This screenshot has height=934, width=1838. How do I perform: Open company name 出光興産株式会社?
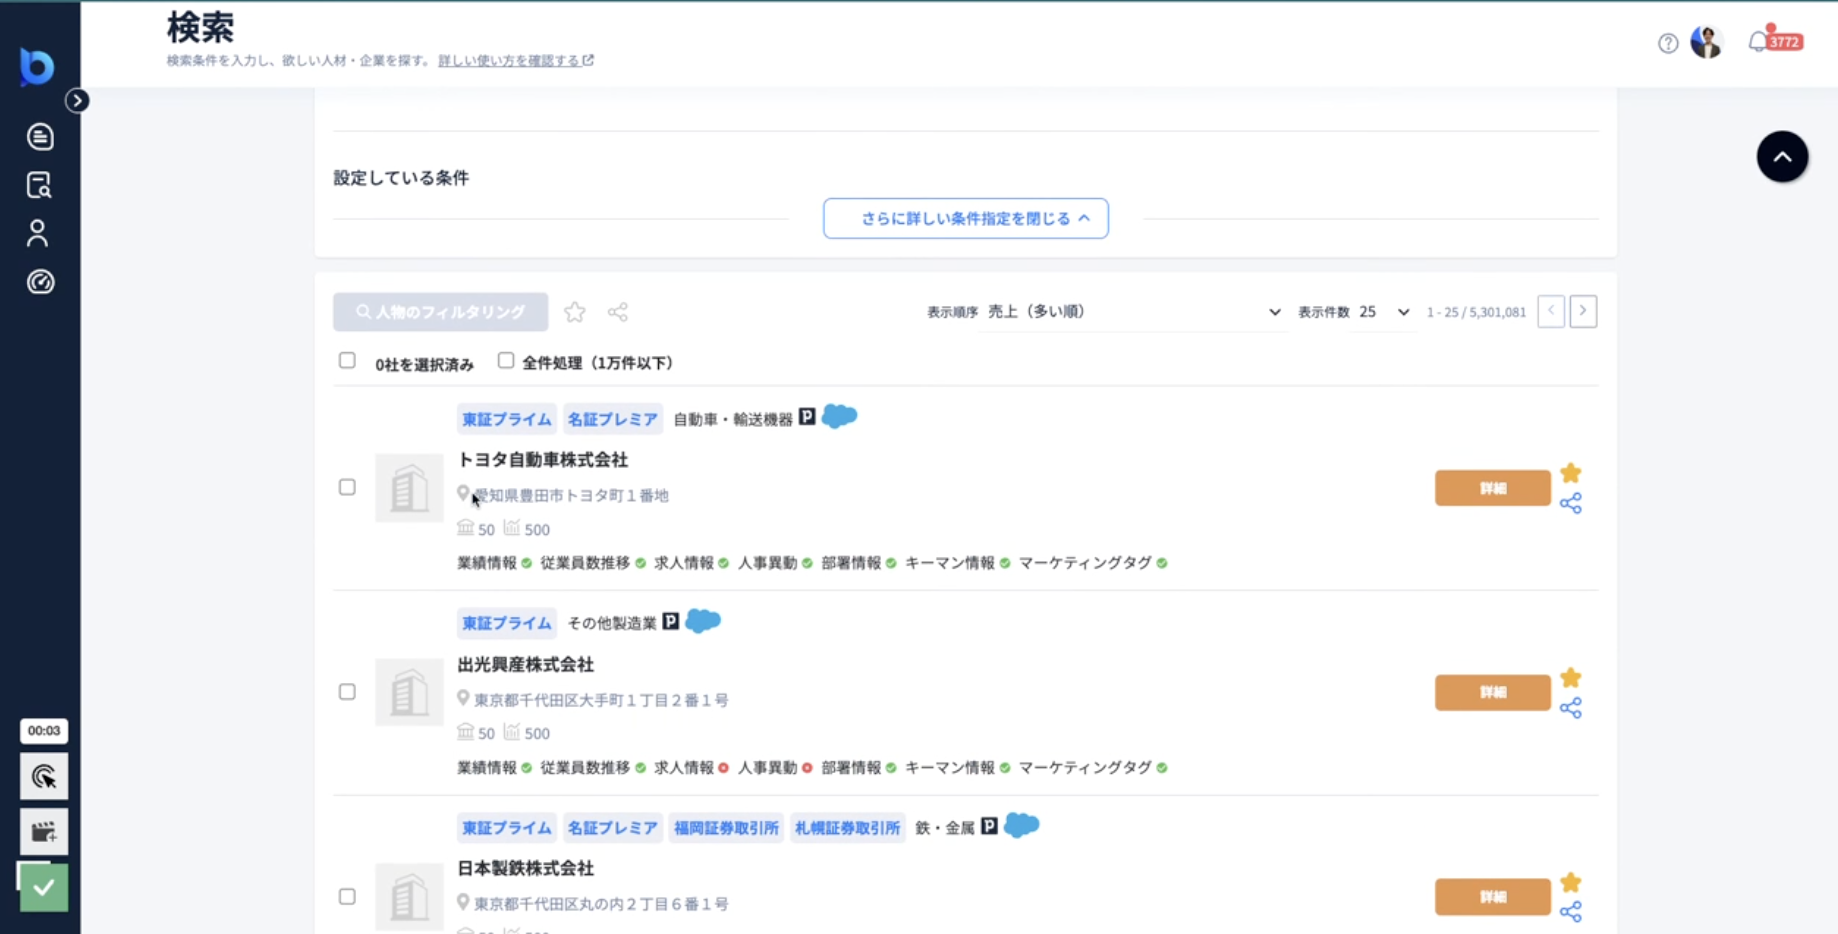526,665
